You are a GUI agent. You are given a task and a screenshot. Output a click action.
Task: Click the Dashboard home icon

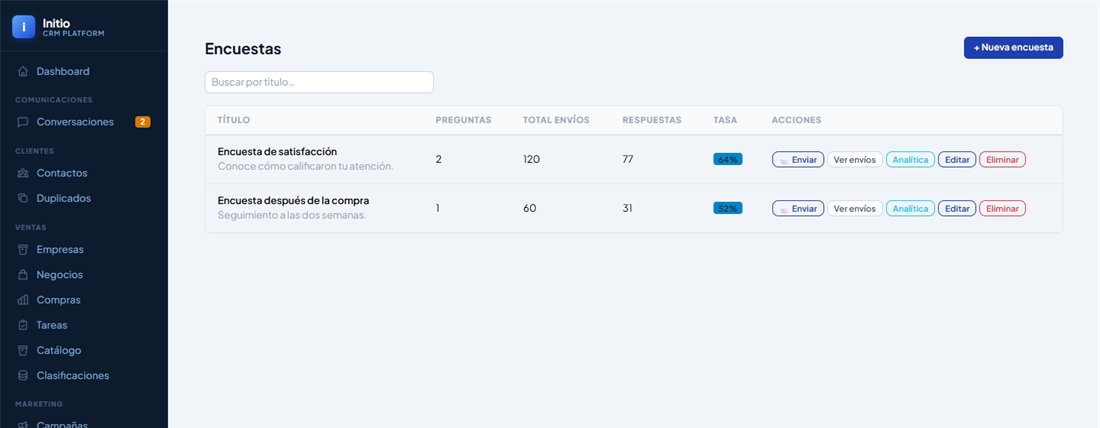pyautogui.click(x=23, y=72)
